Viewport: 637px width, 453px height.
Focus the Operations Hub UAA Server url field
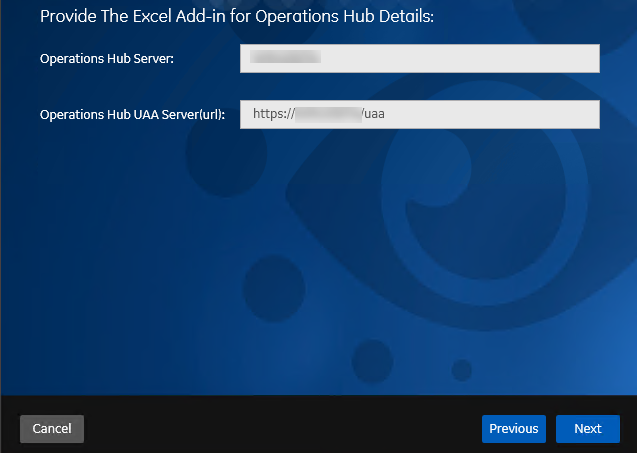click(x=420, y=115)
